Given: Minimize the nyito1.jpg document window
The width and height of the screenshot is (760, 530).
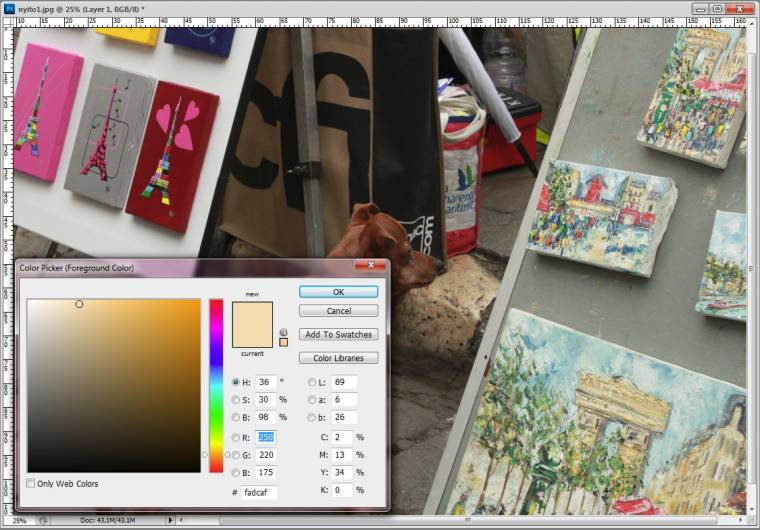Looking at the screenshot, I should 700,8.
